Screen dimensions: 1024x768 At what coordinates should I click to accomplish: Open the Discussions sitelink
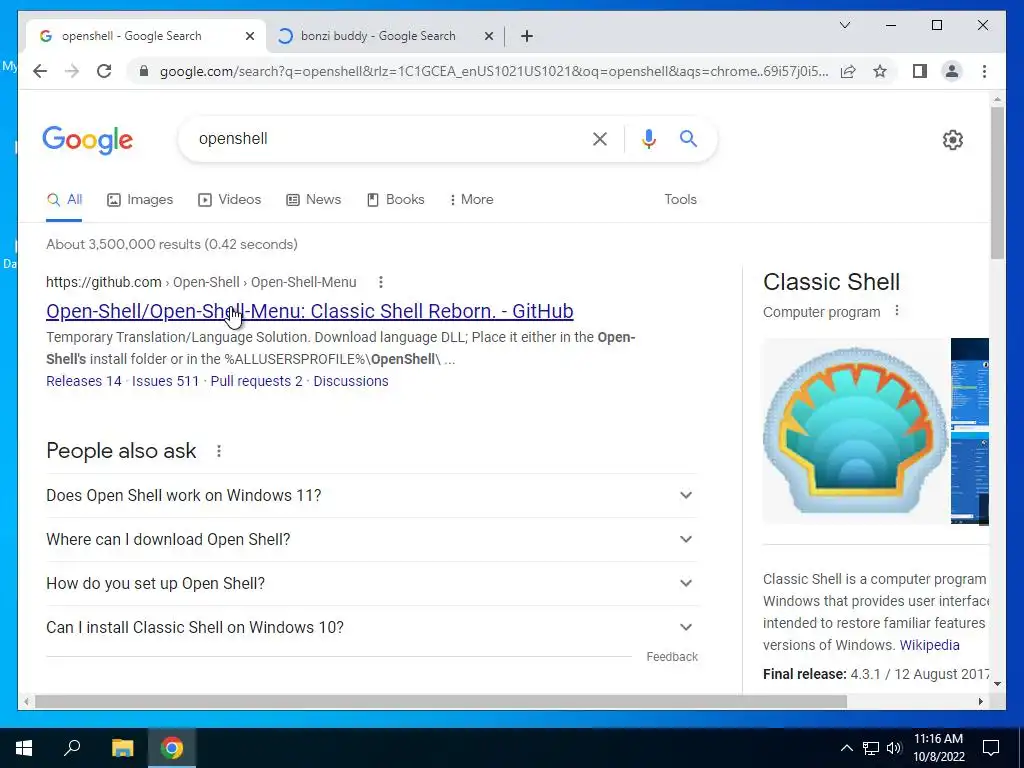[x=351, y=381]
